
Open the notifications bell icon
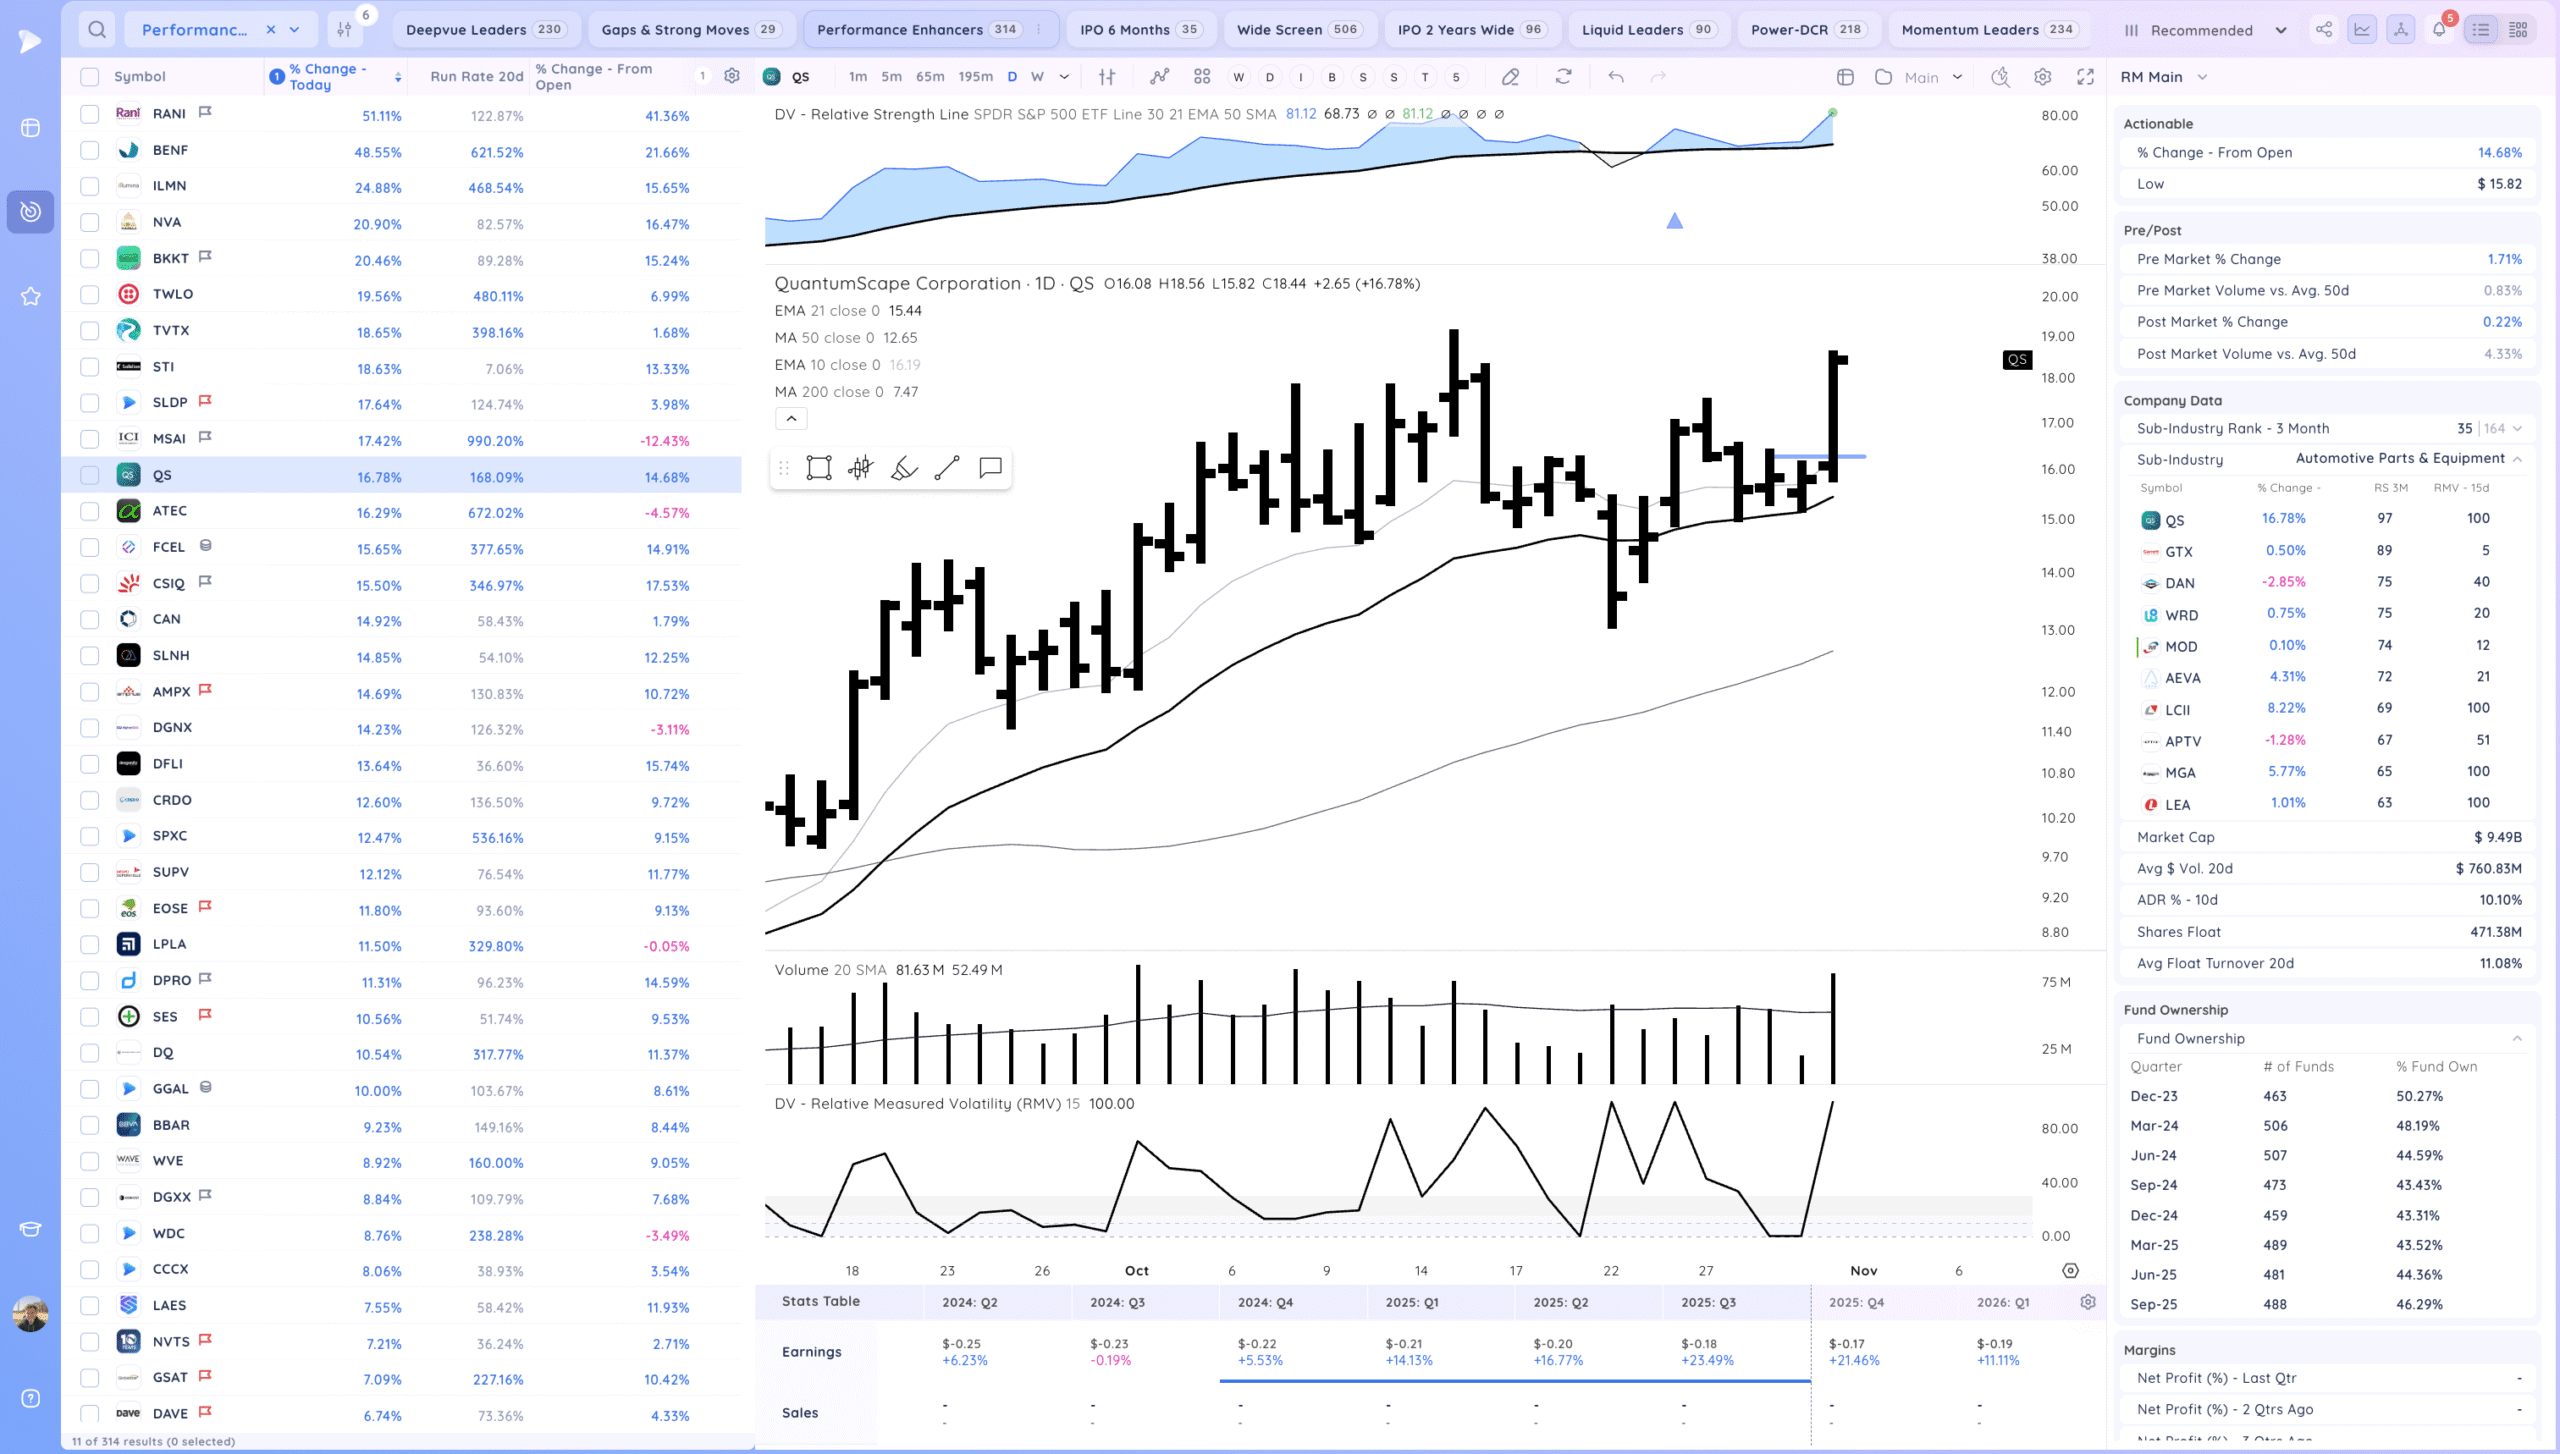click(x=2439, y=30)
